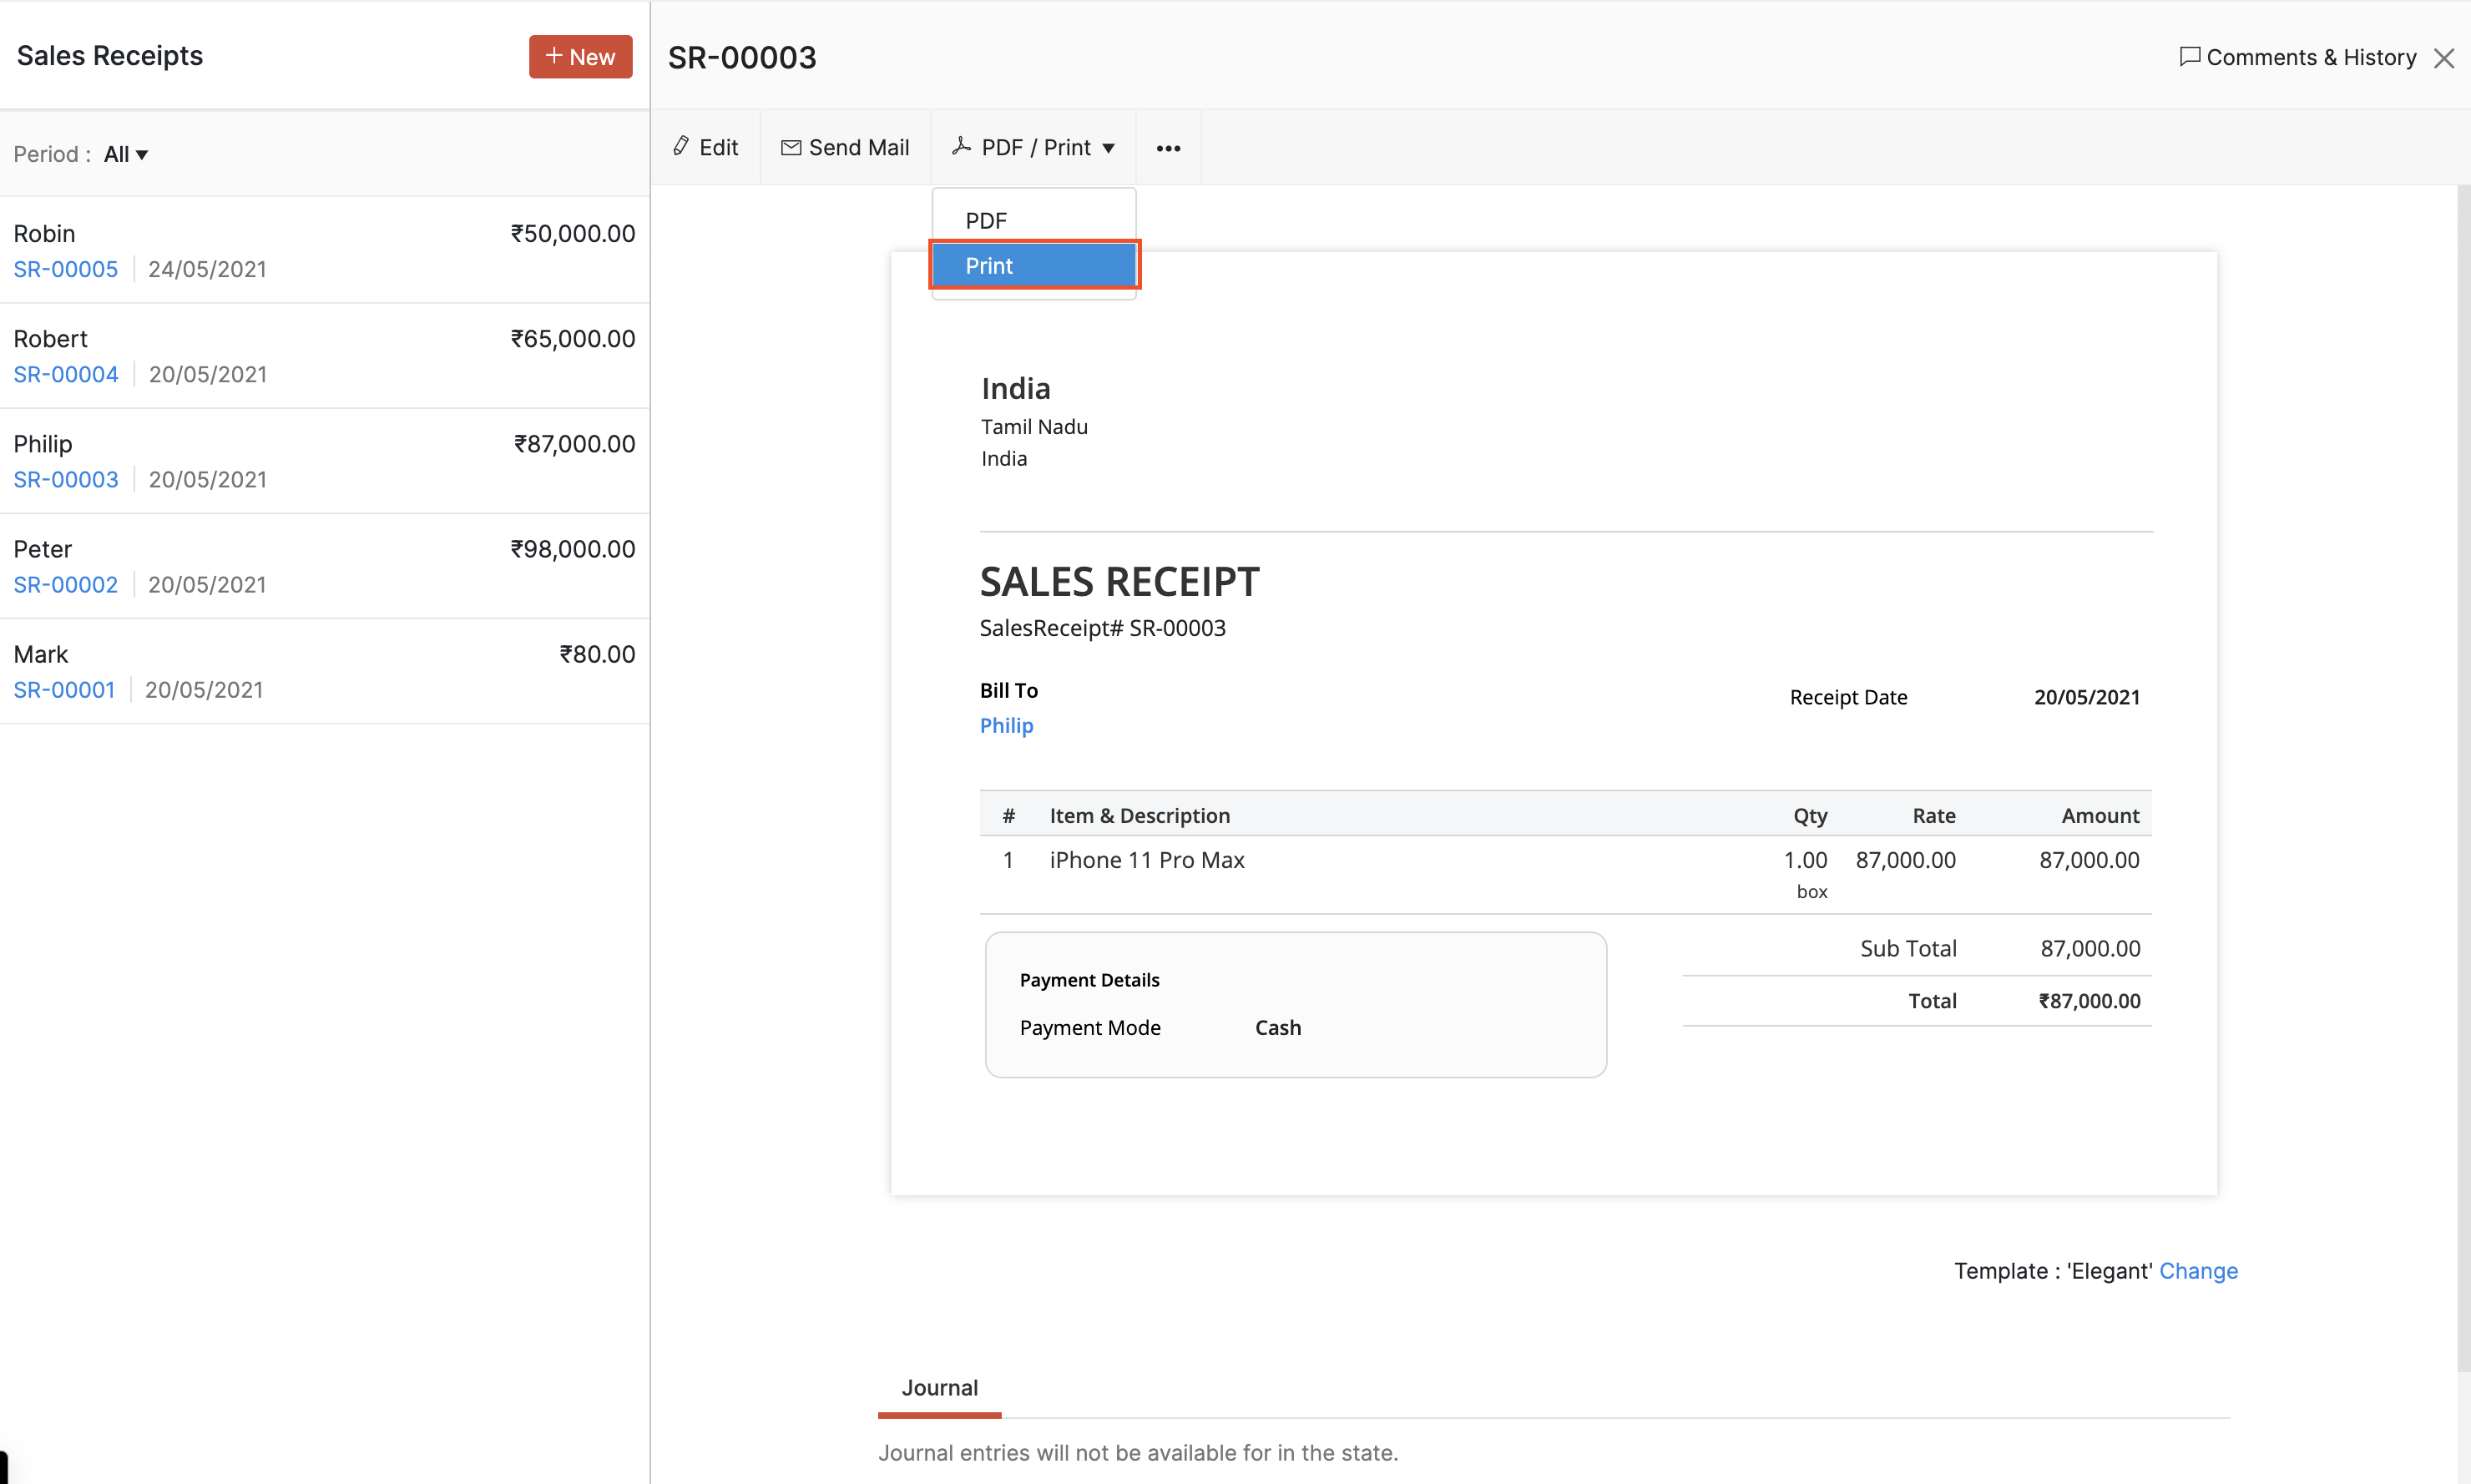Open Mark's SR-00001 receipt

pyautogui.click(x=64, y=689)
